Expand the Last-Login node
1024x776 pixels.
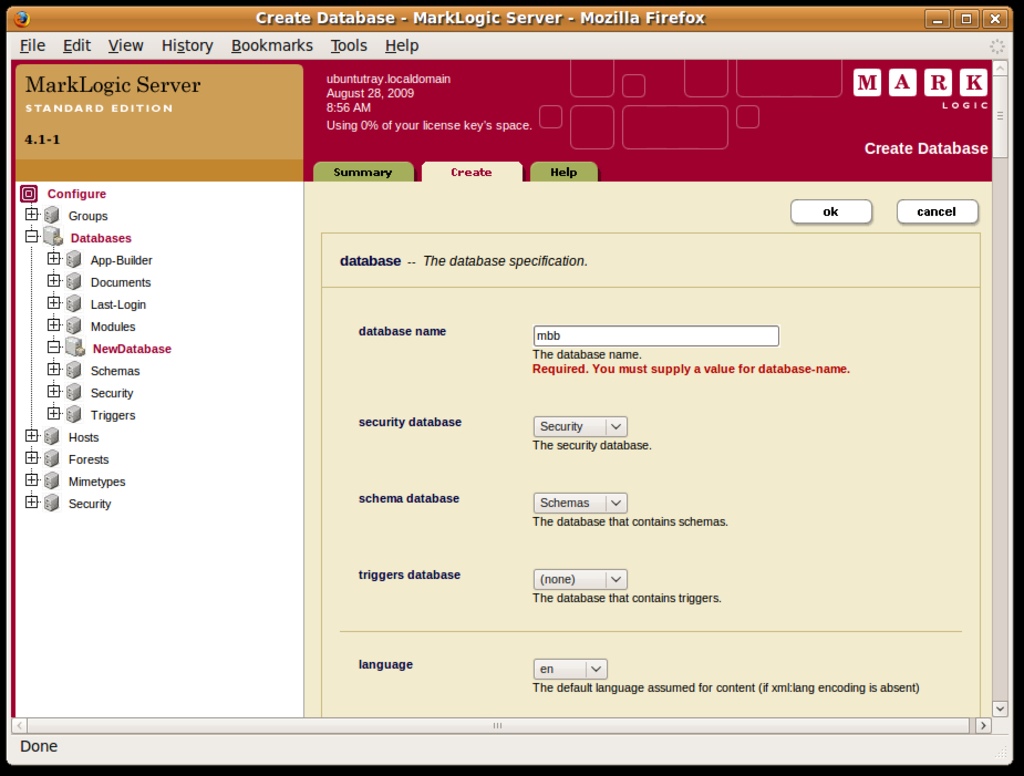click(x=54, y=303)
